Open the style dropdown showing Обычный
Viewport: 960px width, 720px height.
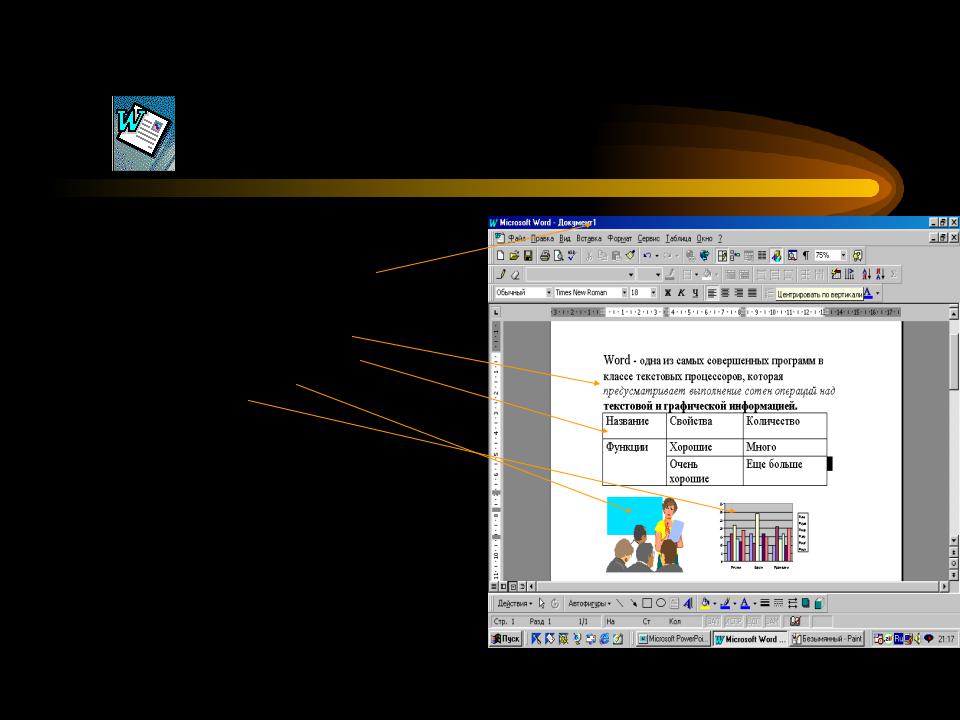549,293
